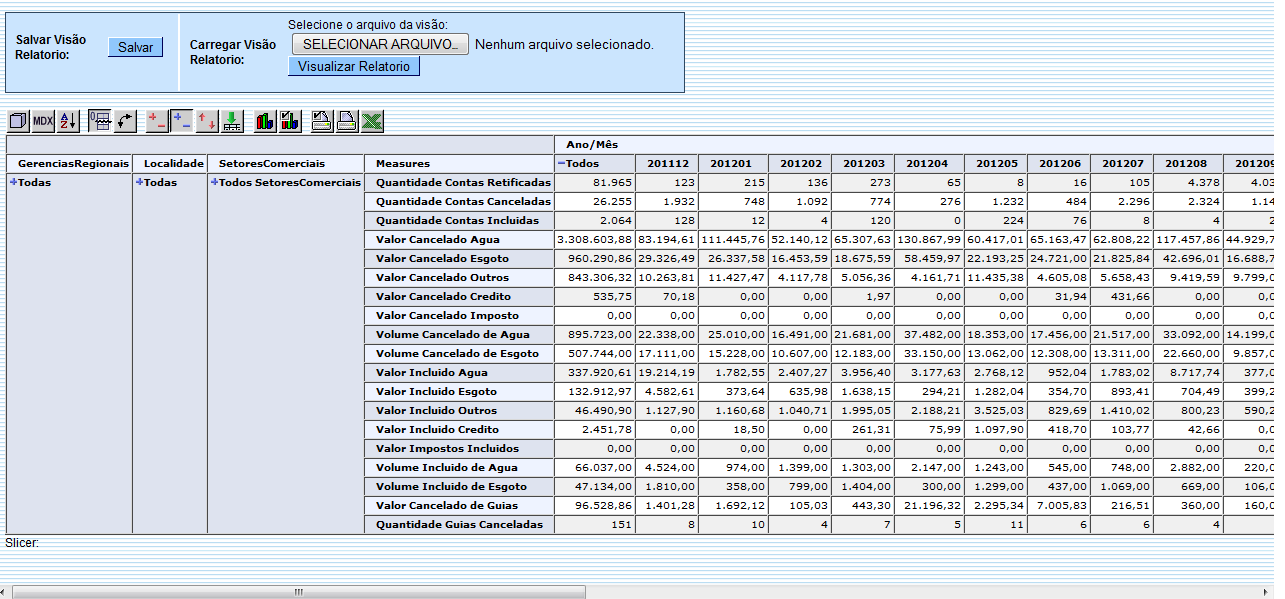This screenshot has height=599, width=1285.
Task: Toggle the blue plus-minus drill position mode
Action: 182,121
